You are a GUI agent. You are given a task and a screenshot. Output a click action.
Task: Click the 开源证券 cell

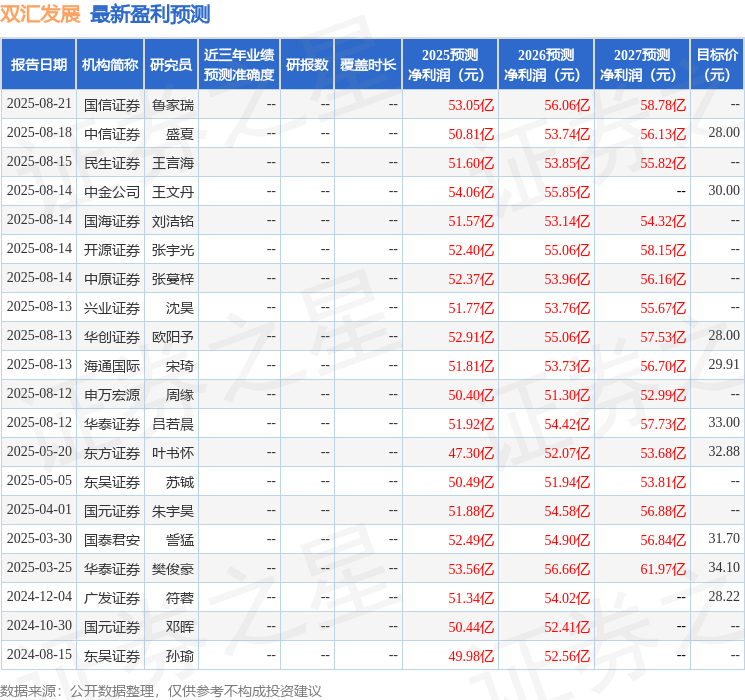[112, 250]
